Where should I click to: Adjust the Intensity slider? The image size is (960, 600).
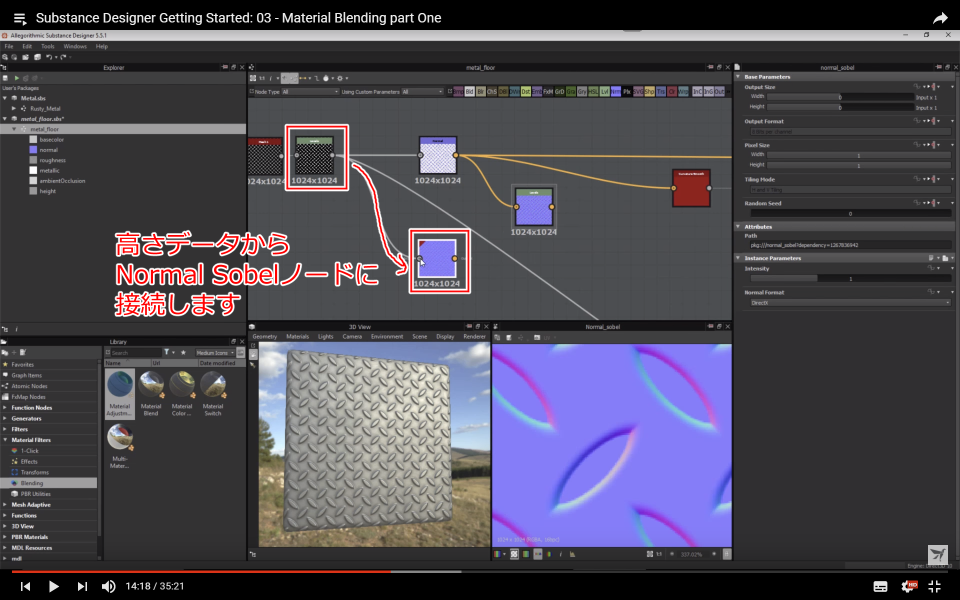click(850, 279)
